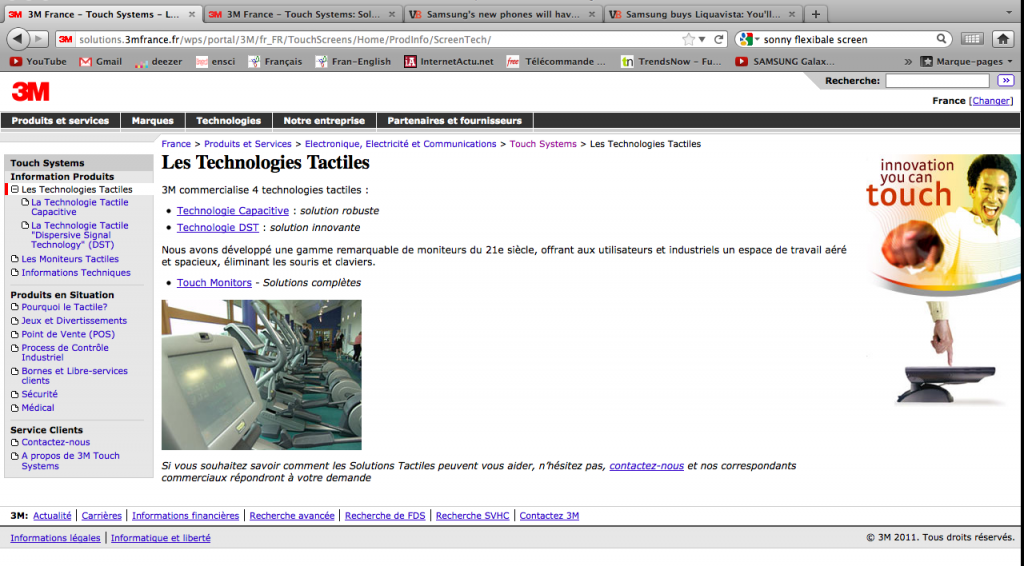Open the address bar history dropdown arrow

(x=702, y=40)
